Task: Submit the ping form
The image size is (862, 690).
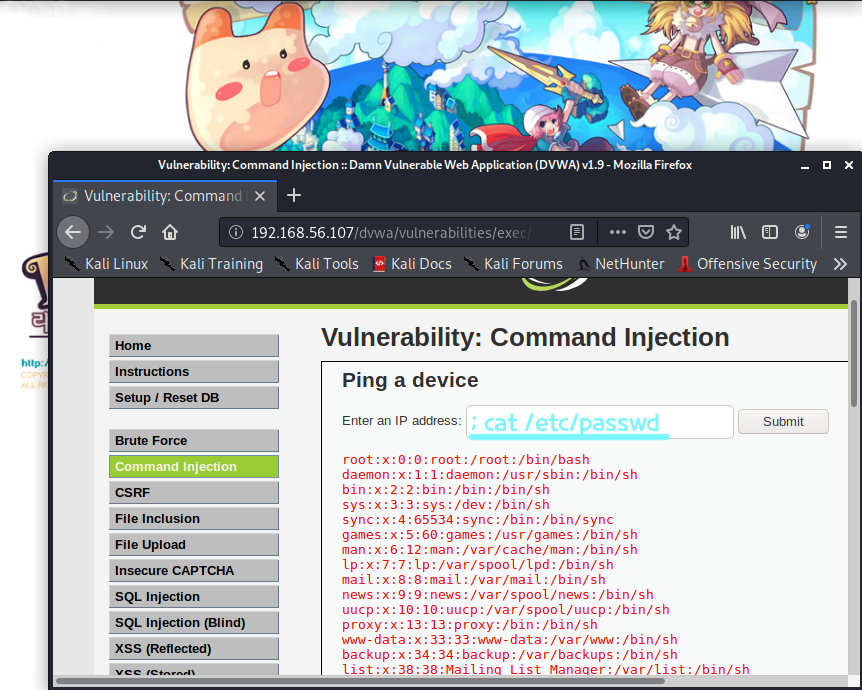Action: pyautogui.click(x=783, y=422)
